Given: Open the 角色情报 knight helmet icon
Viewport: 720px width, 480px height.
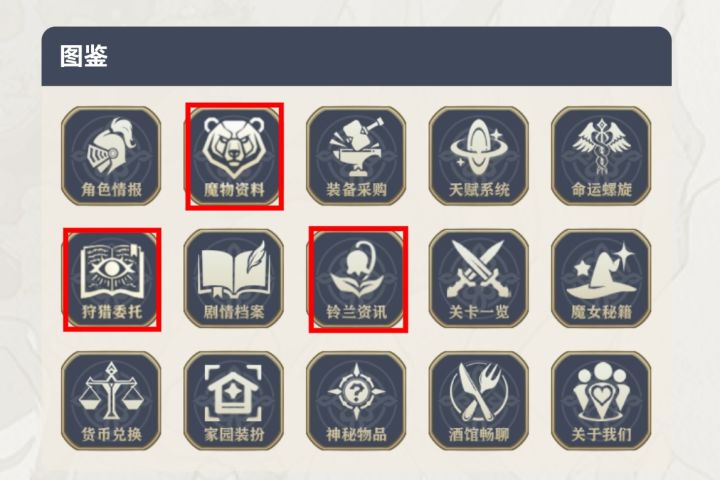Looking at the screenshot, I should tap(111, 156).
